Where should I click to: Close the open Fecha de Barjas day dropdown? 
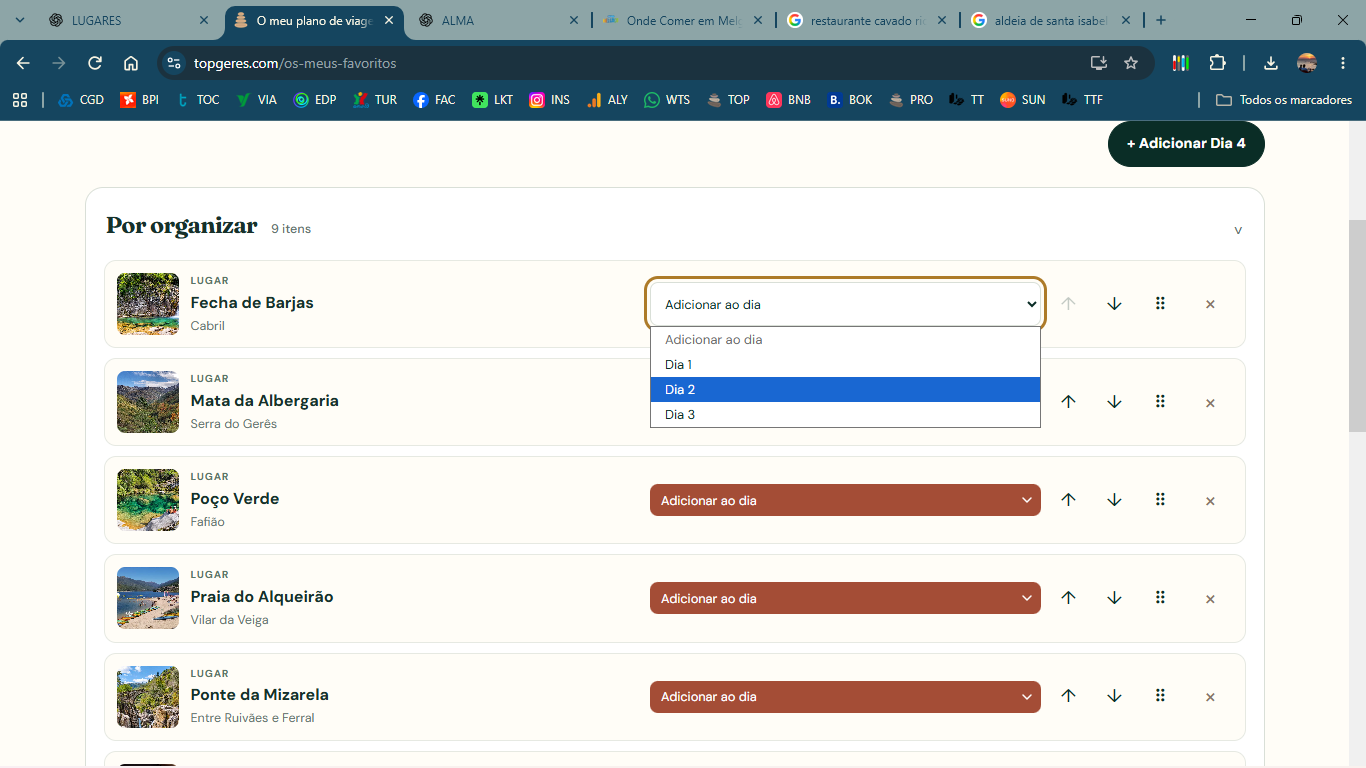pos(845,304)
